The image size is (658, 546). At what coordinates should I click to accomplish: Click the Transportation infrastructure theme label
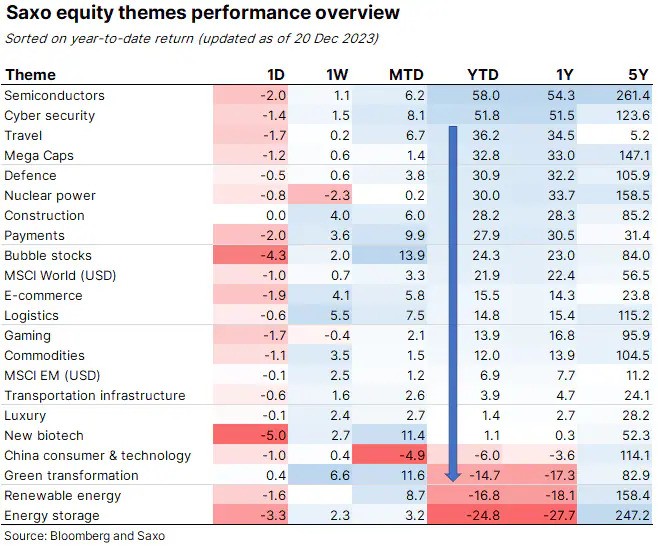tap(95, 396)
